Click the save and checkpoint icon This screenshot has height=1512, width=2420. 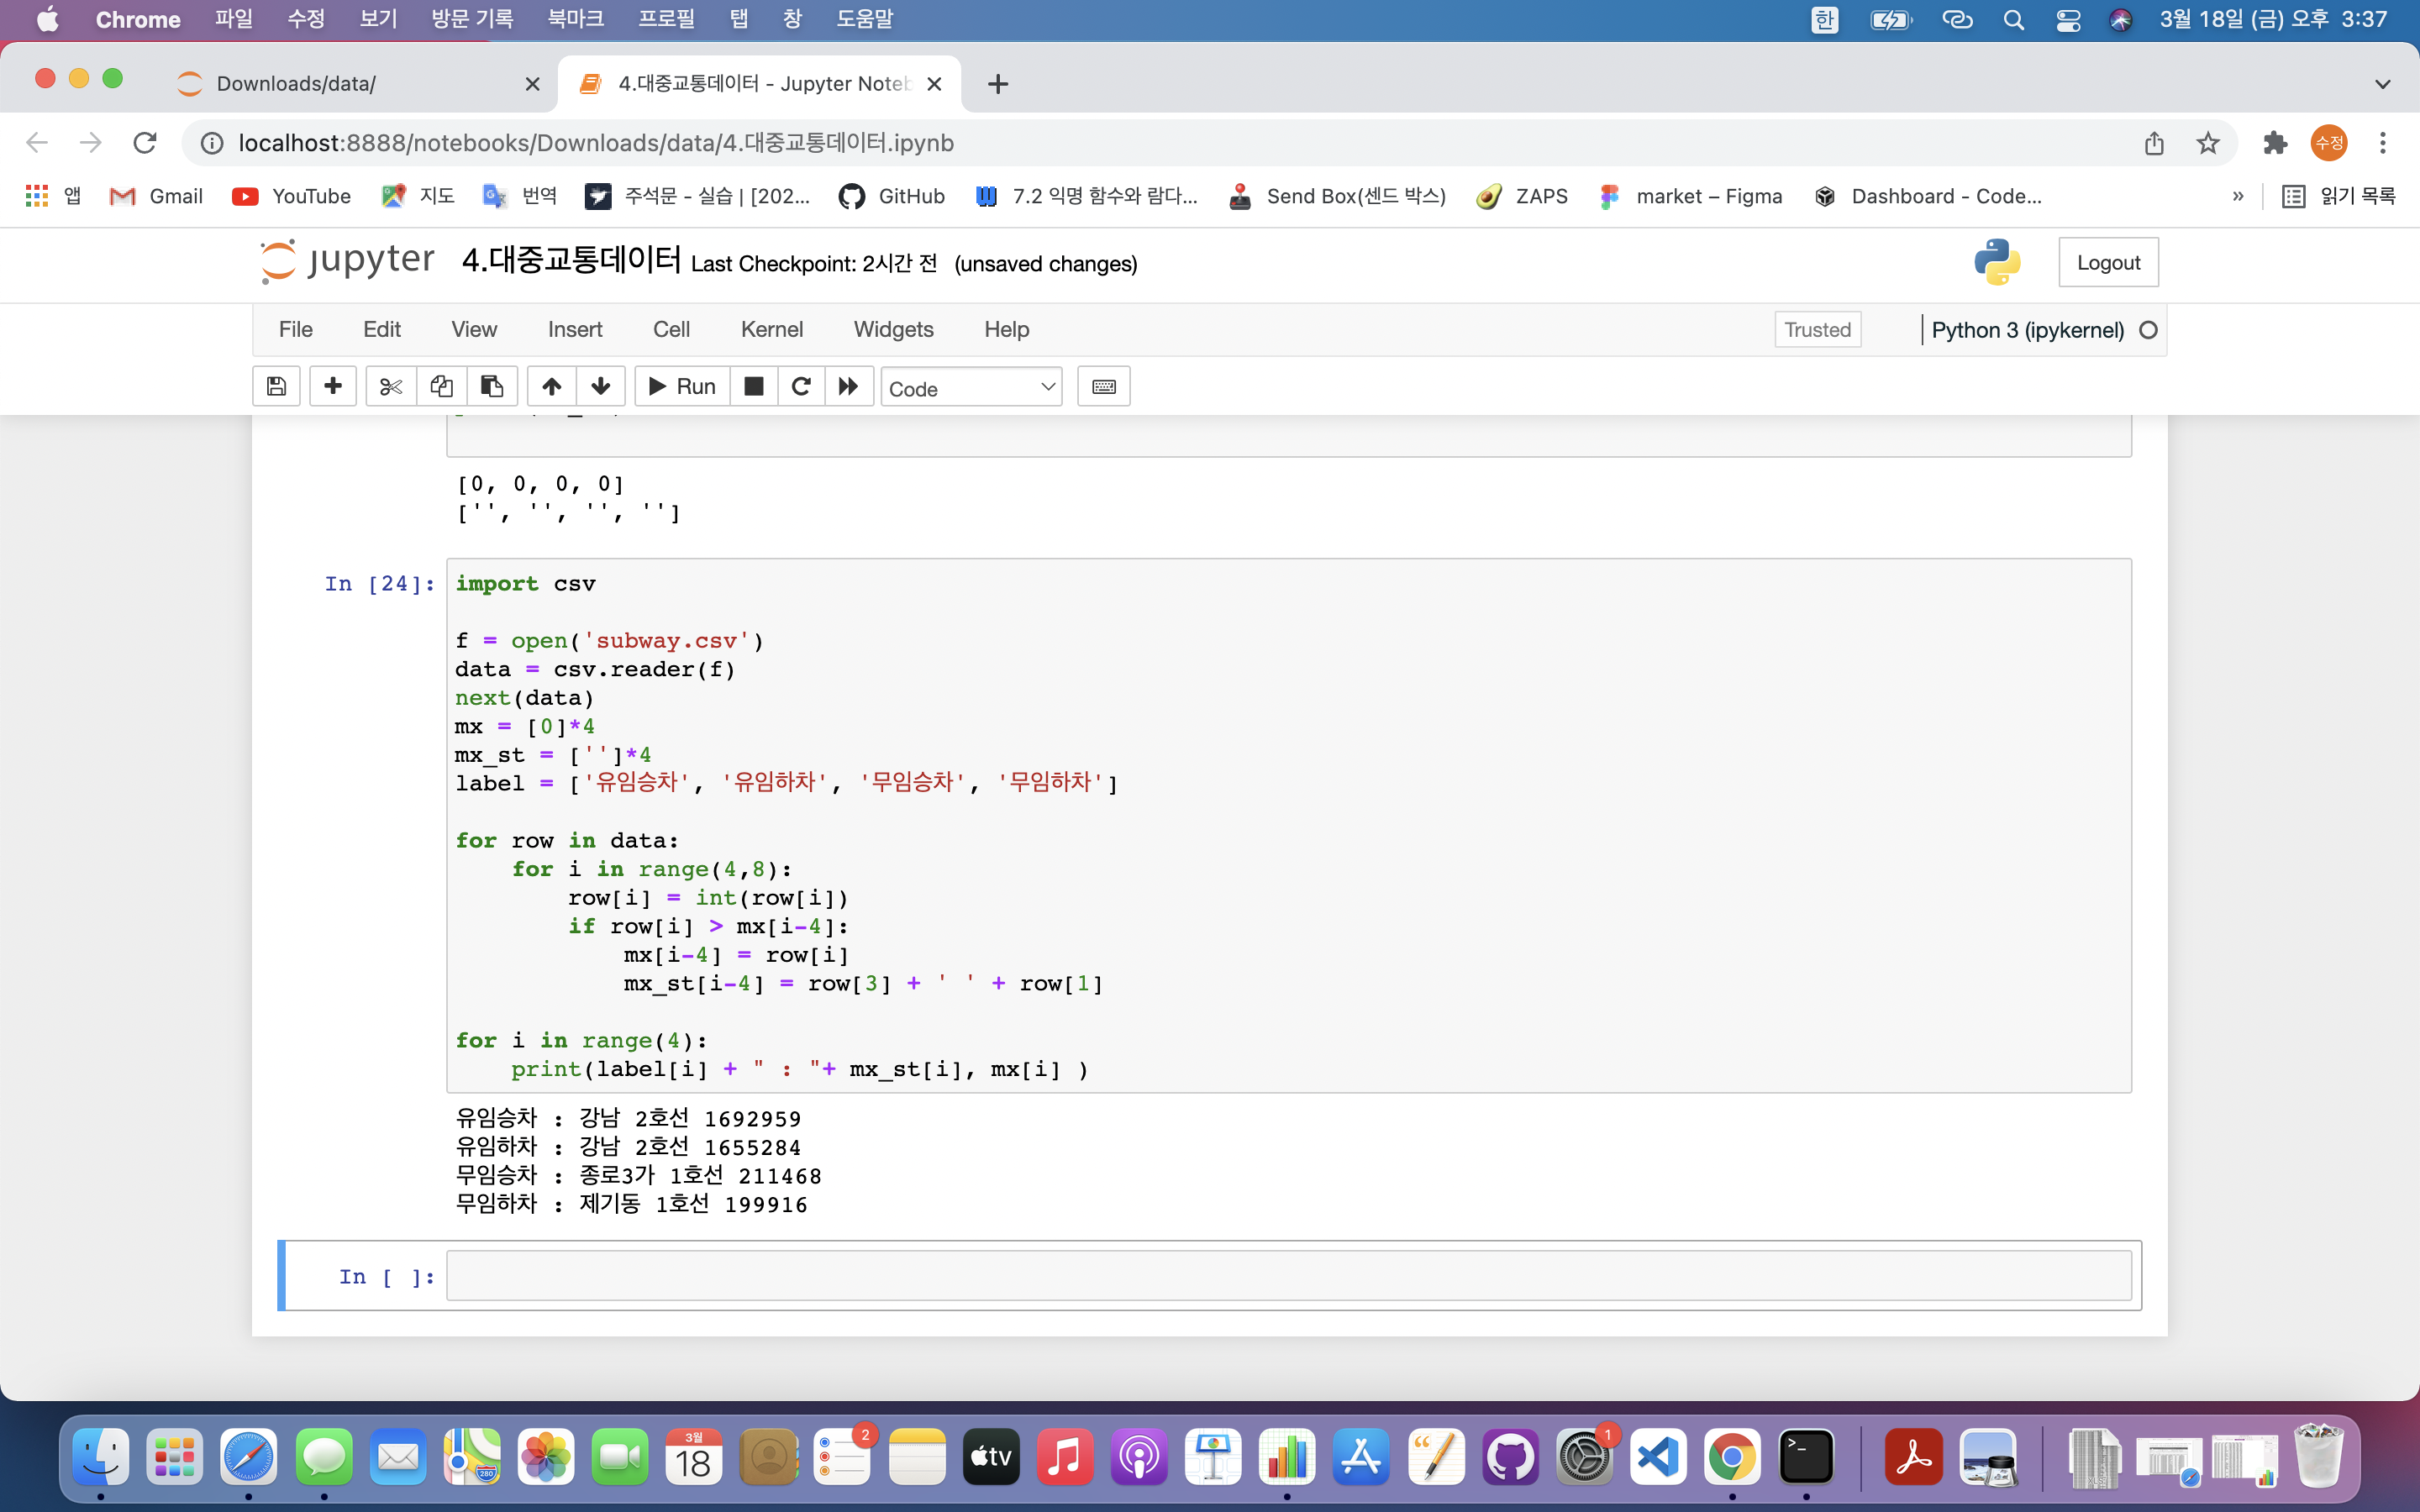[277, 387]
